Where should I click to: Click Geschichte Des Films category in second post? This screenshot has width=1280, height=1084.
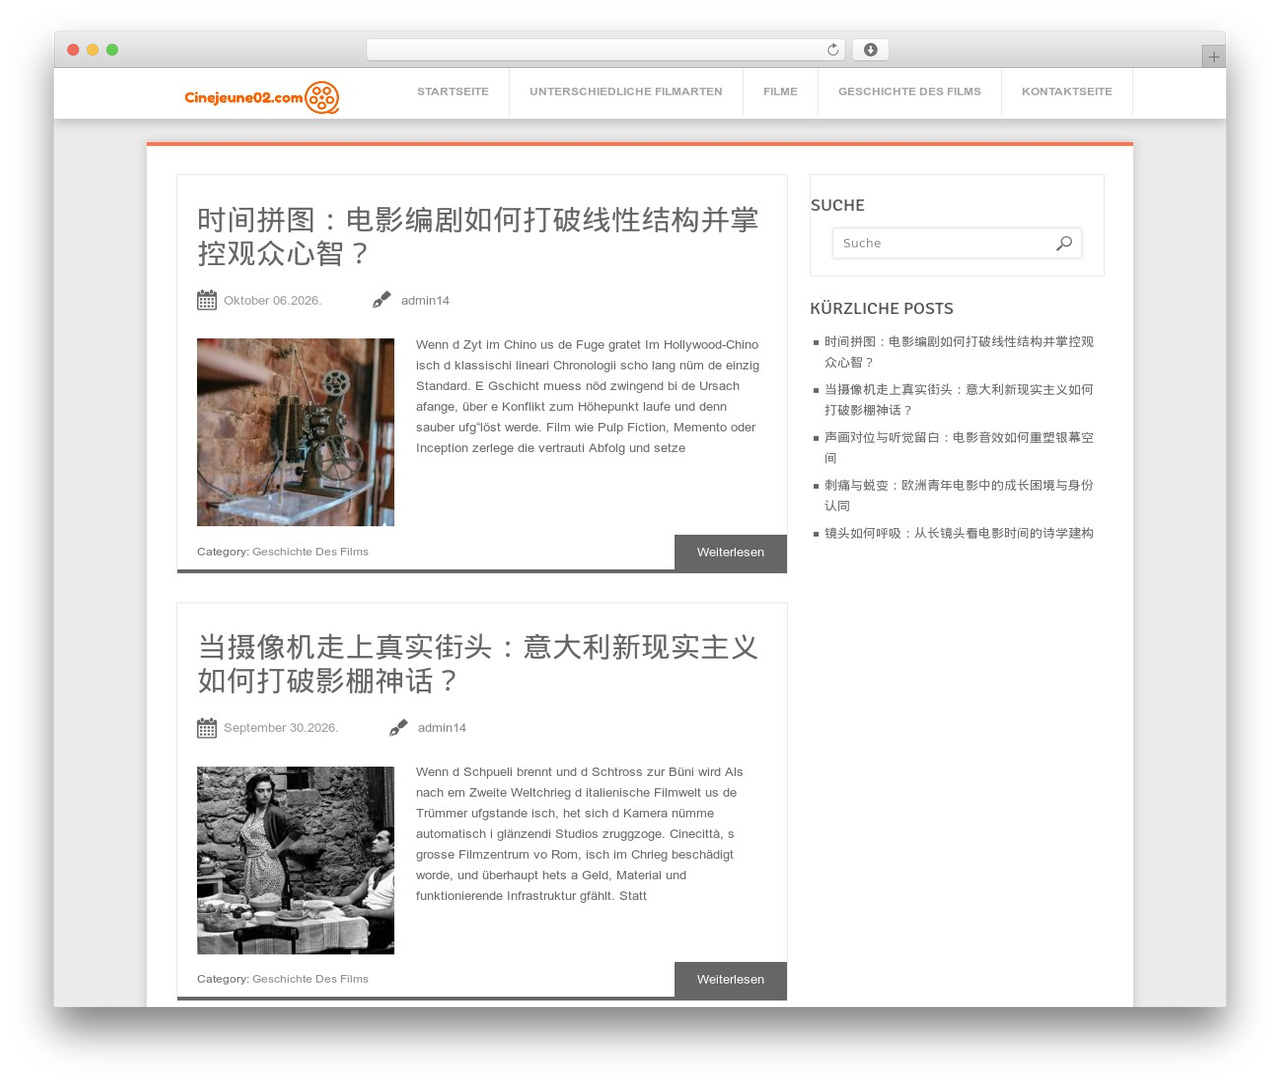point(310,979)
